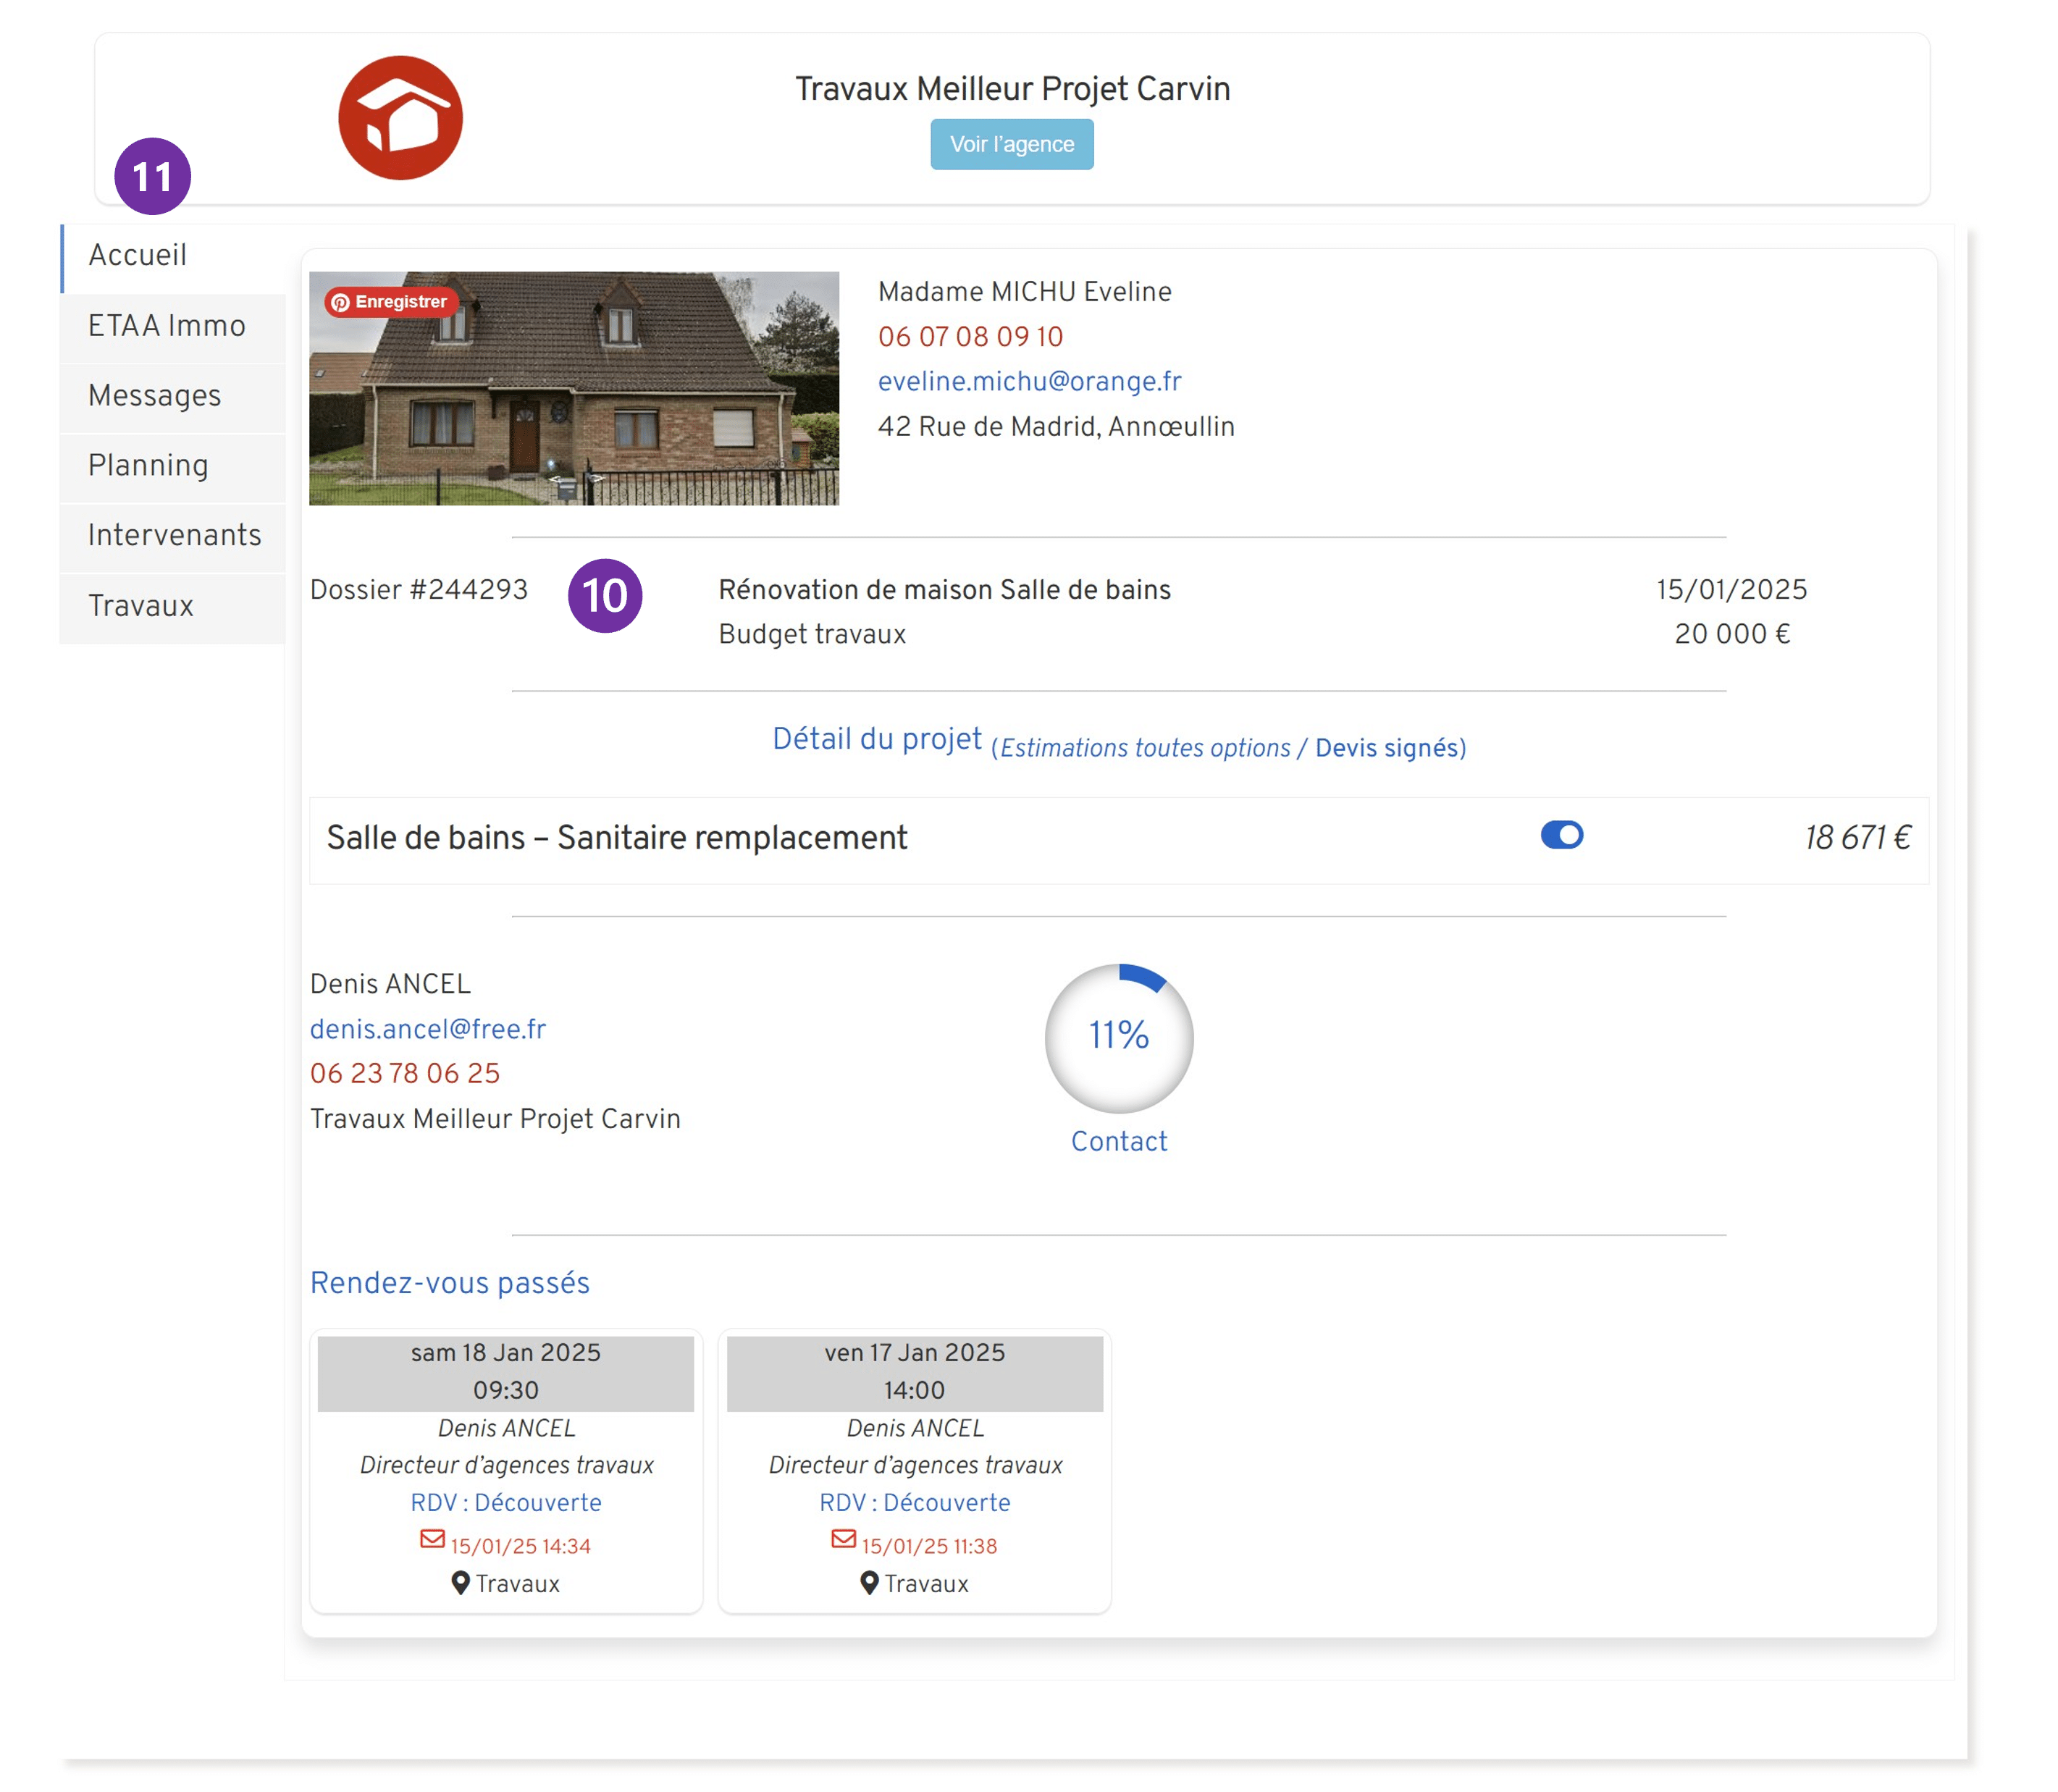Image resolution: width=2058 pixels, height=1792 pixels.
Task: Click envelope icon on 18 Jan appointment
Action: click(432, 1539)
